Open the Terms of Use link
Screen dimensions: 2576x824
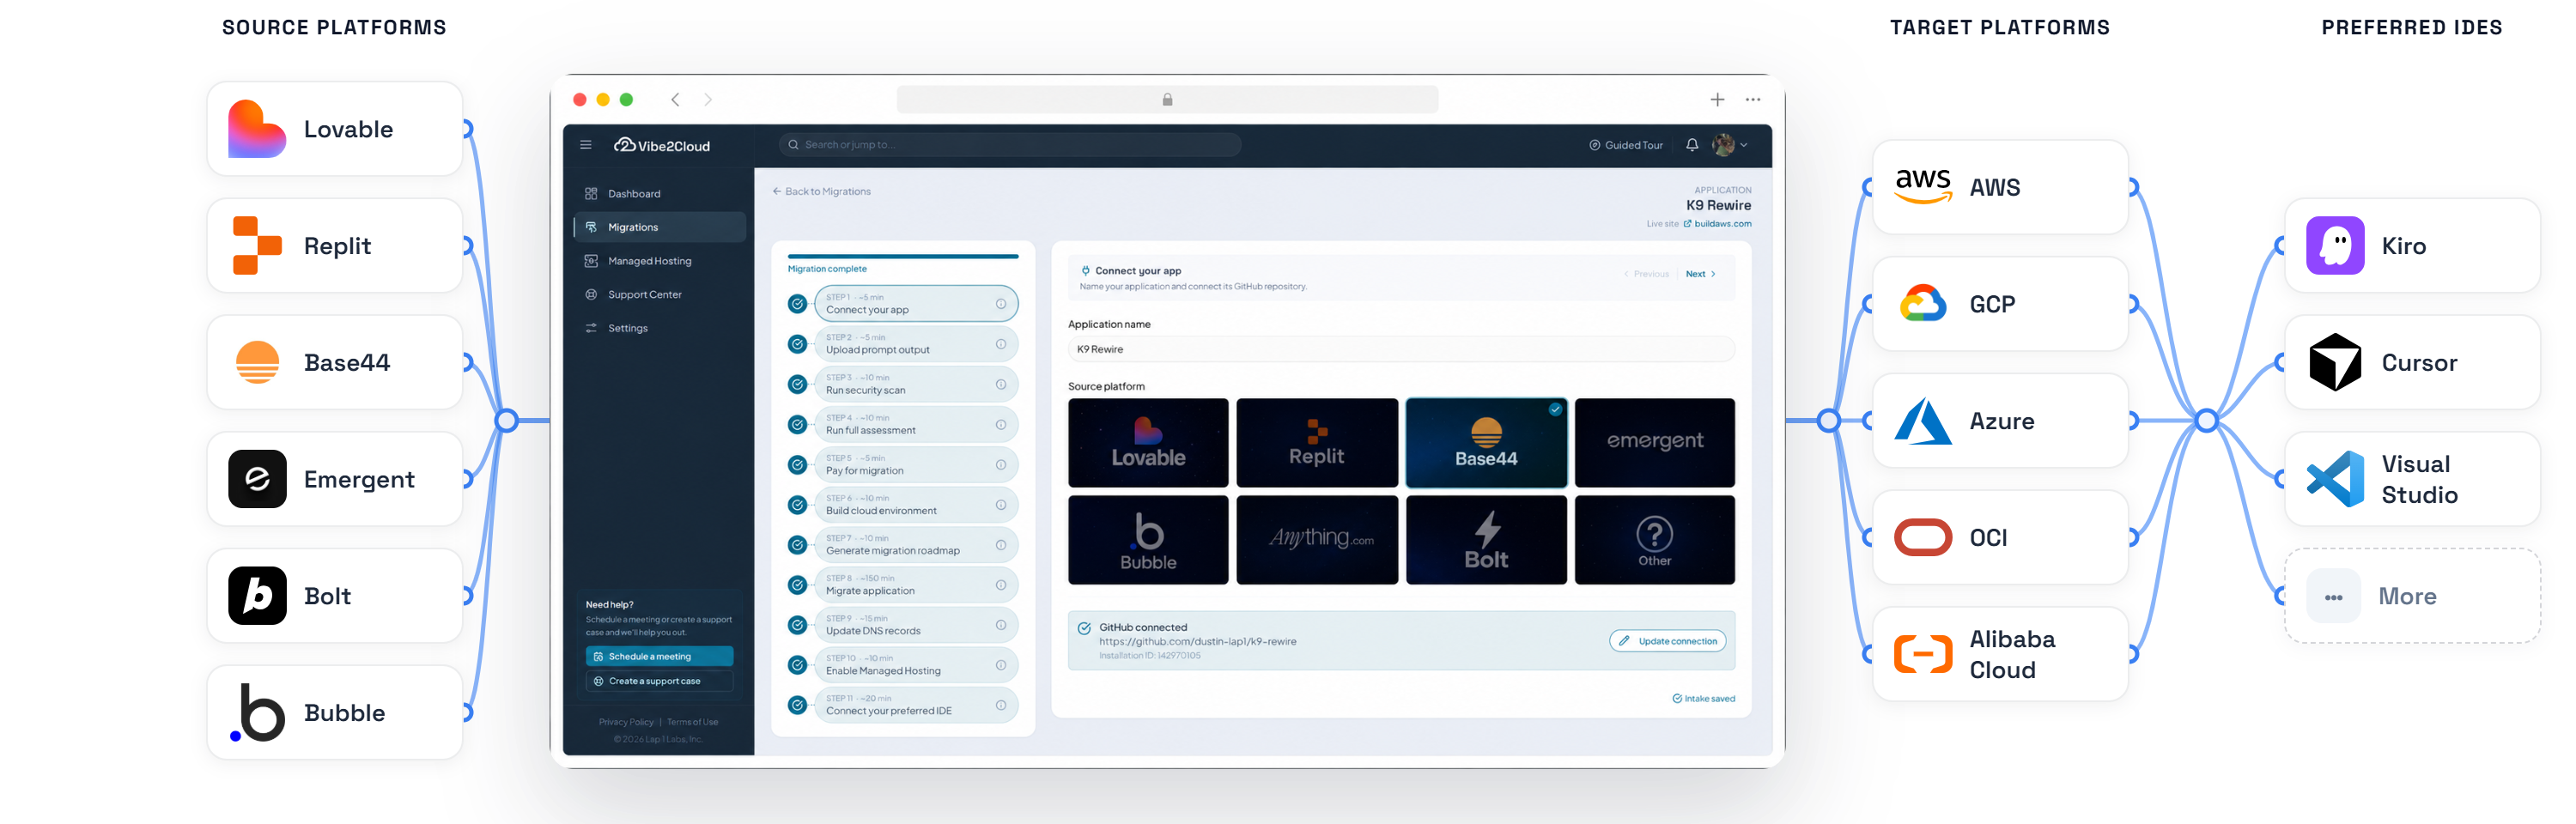[692, 722]
